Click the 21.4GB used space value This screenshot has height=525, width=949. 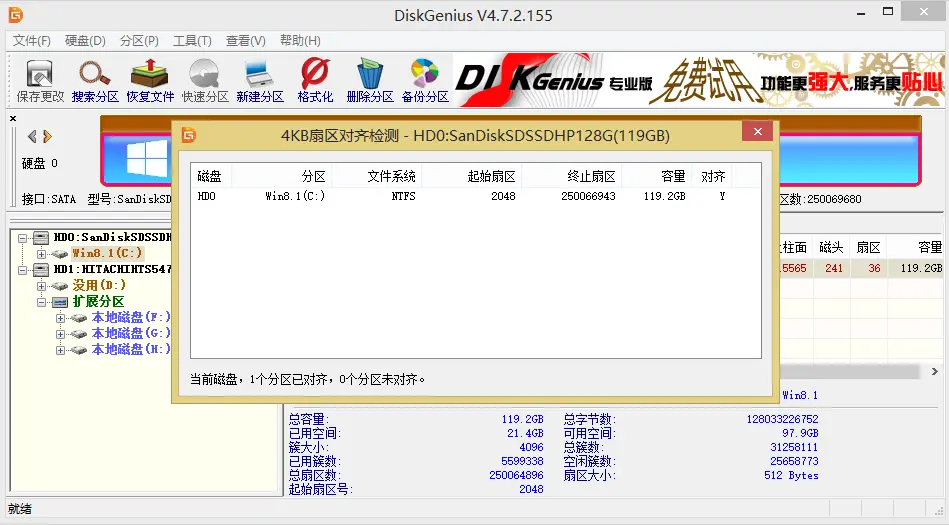click(525, 433)
